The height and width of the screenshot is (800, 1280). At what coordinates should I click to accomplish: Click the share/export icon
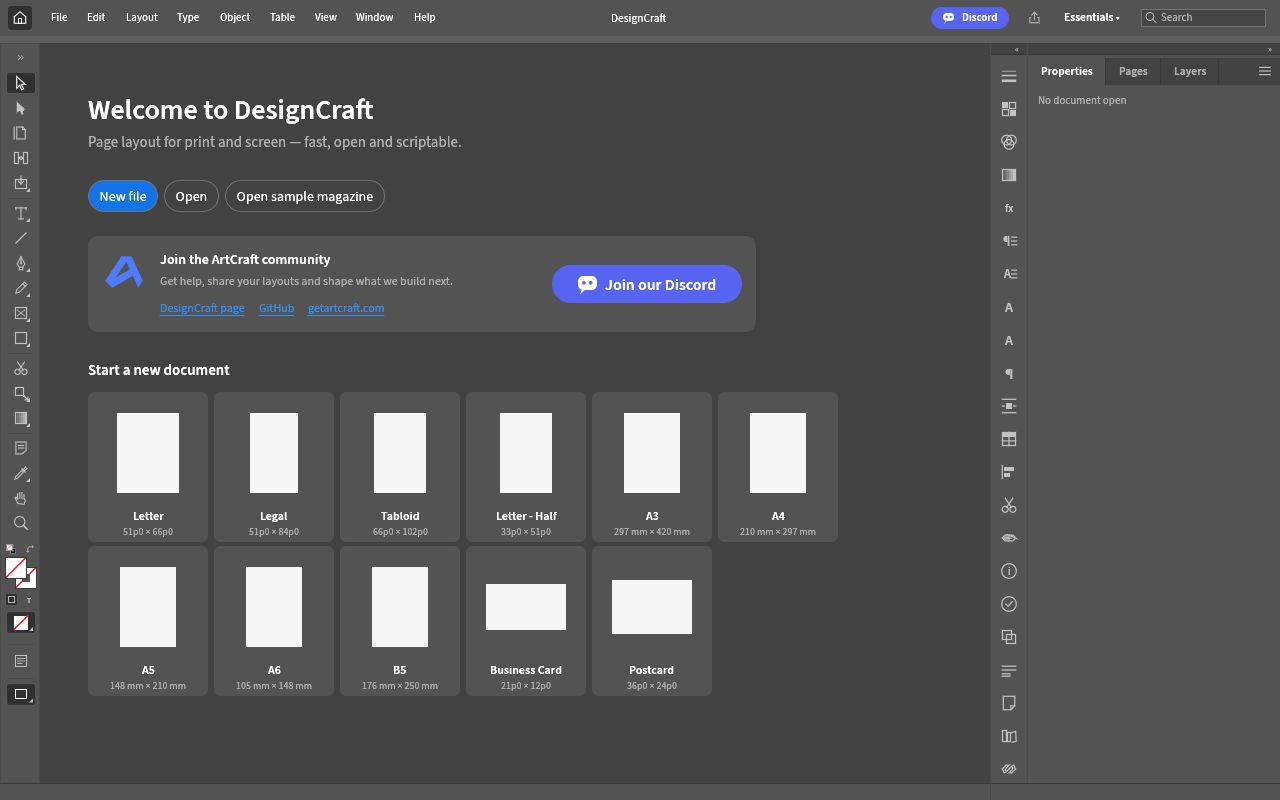tap(1034, 18)
